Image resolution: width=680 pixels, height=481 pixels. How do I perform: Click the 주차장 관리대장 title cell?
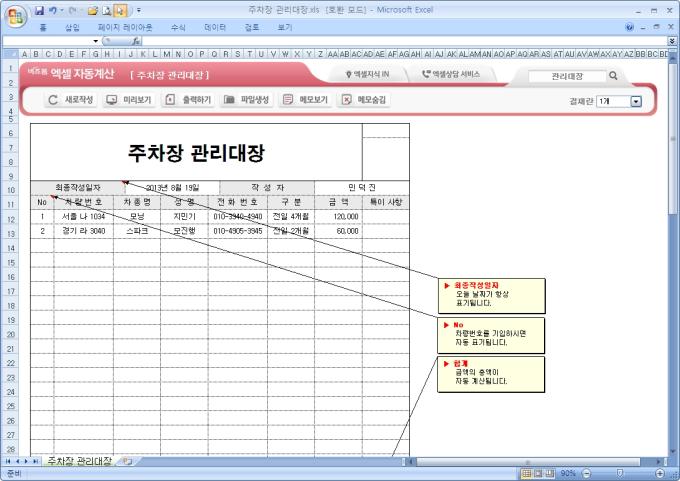[x=196, y=152]
